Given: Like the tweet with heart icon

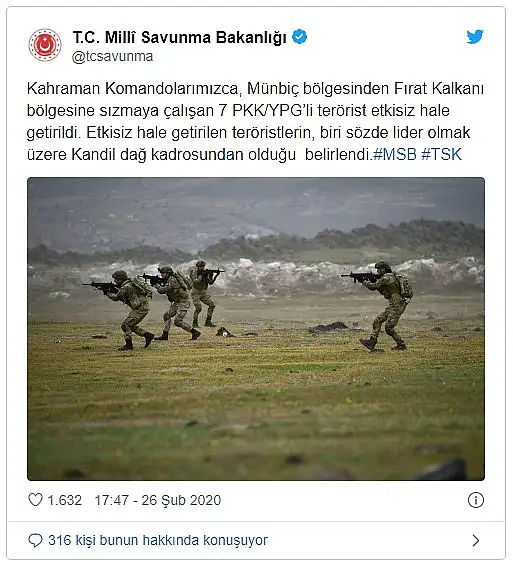Looking at the screenshot, I should 35,500.
